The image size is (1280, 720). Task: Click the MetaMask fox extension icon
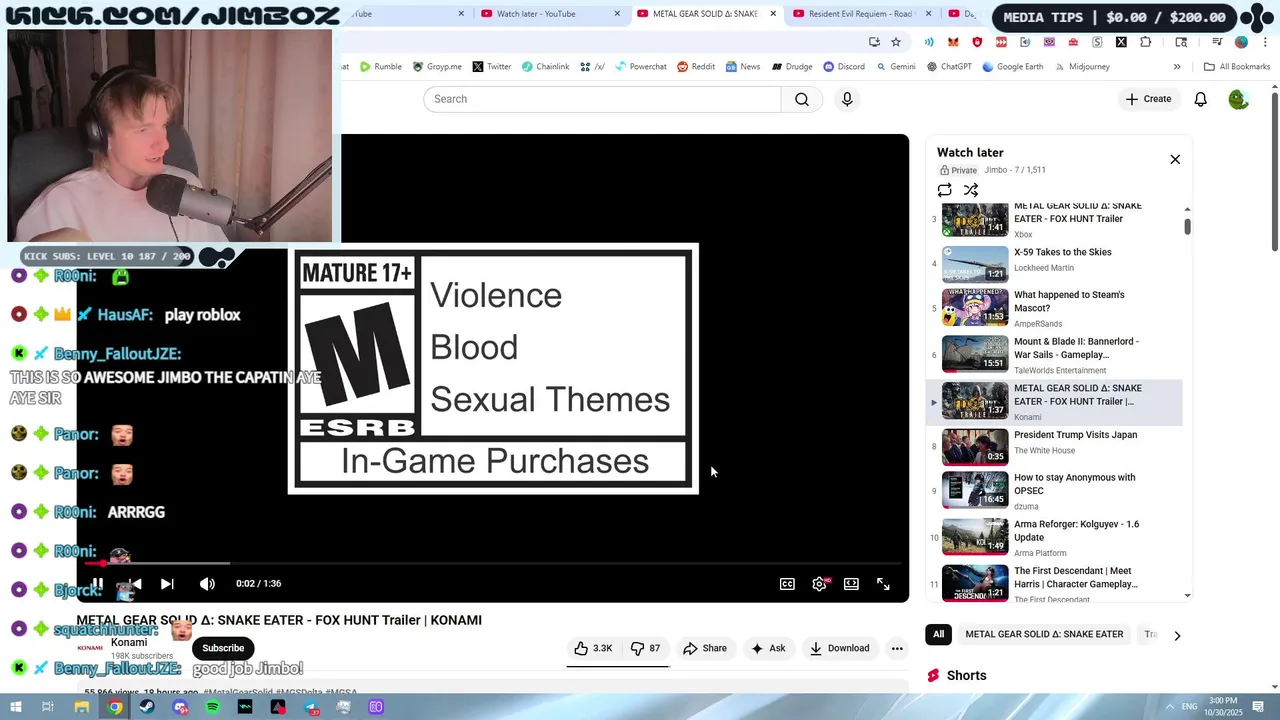pos(953,42)
